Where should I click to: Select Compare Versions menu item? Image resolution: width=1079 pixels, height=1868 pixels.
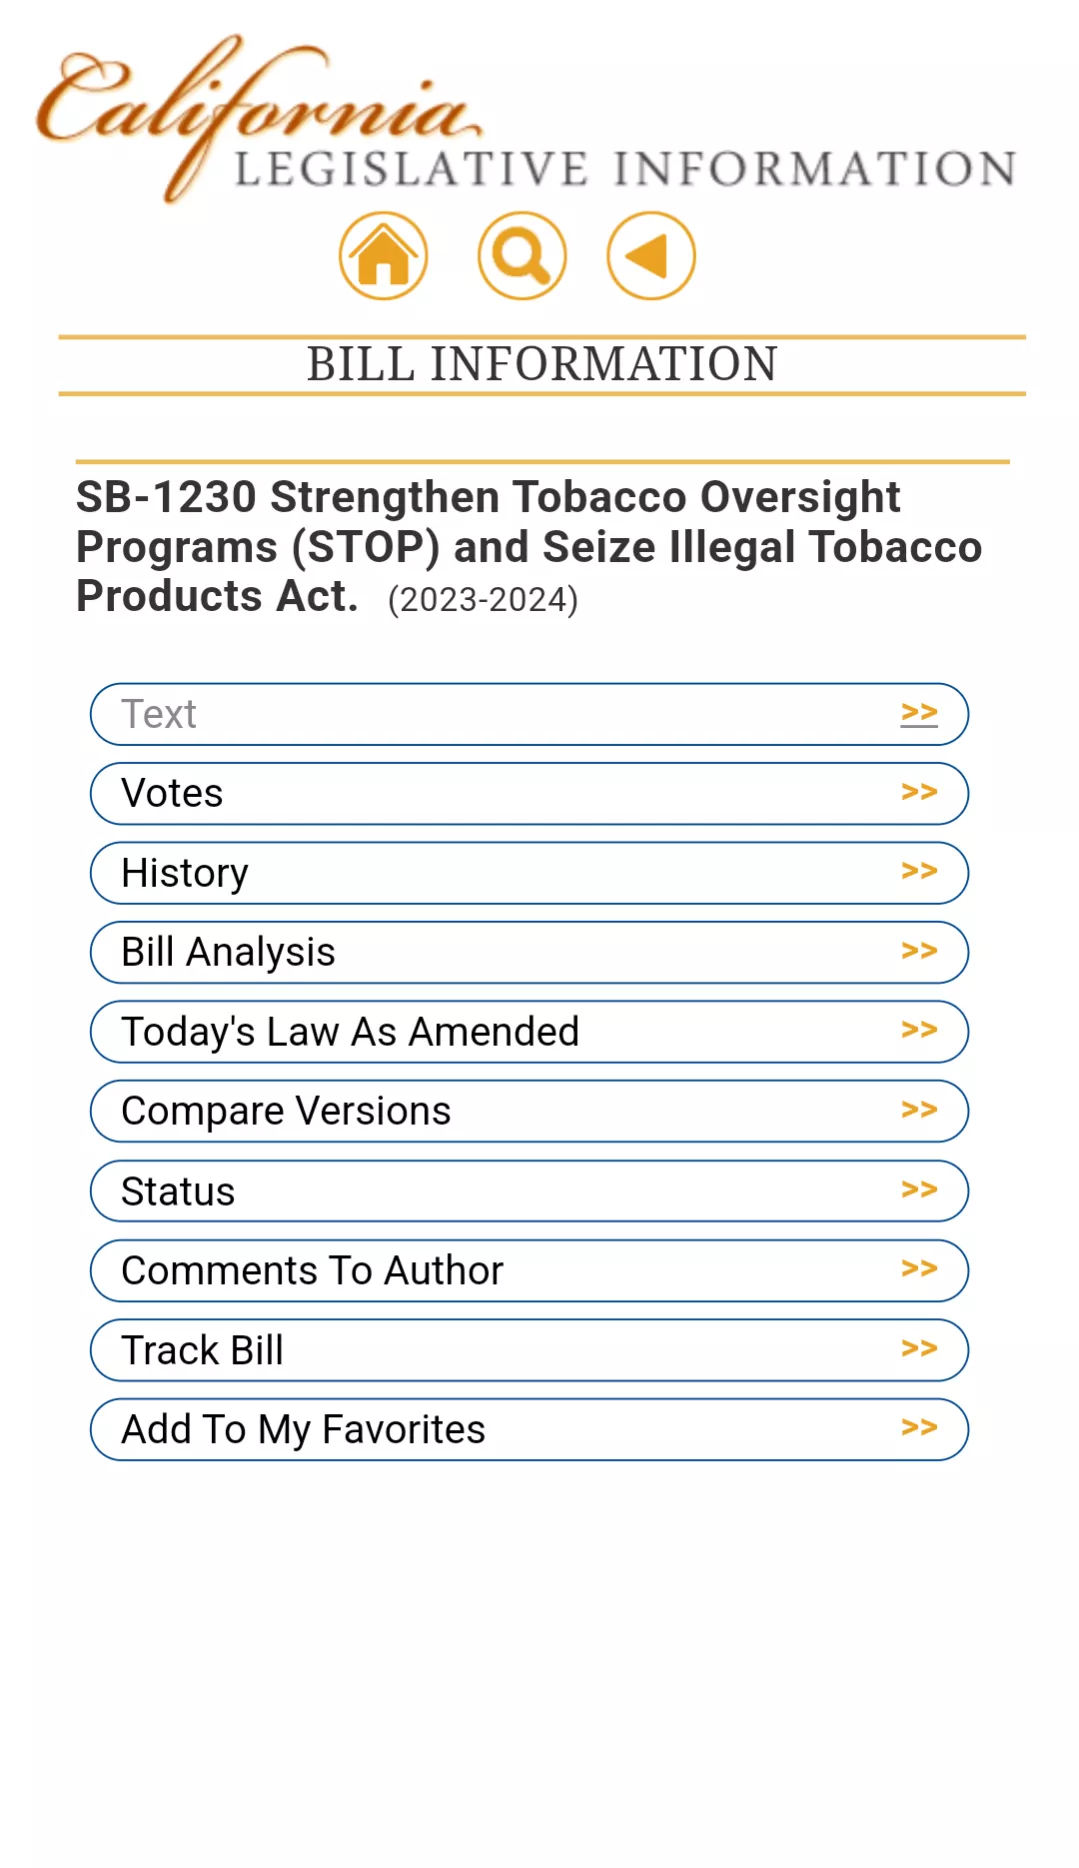[x=286, y=1110]
